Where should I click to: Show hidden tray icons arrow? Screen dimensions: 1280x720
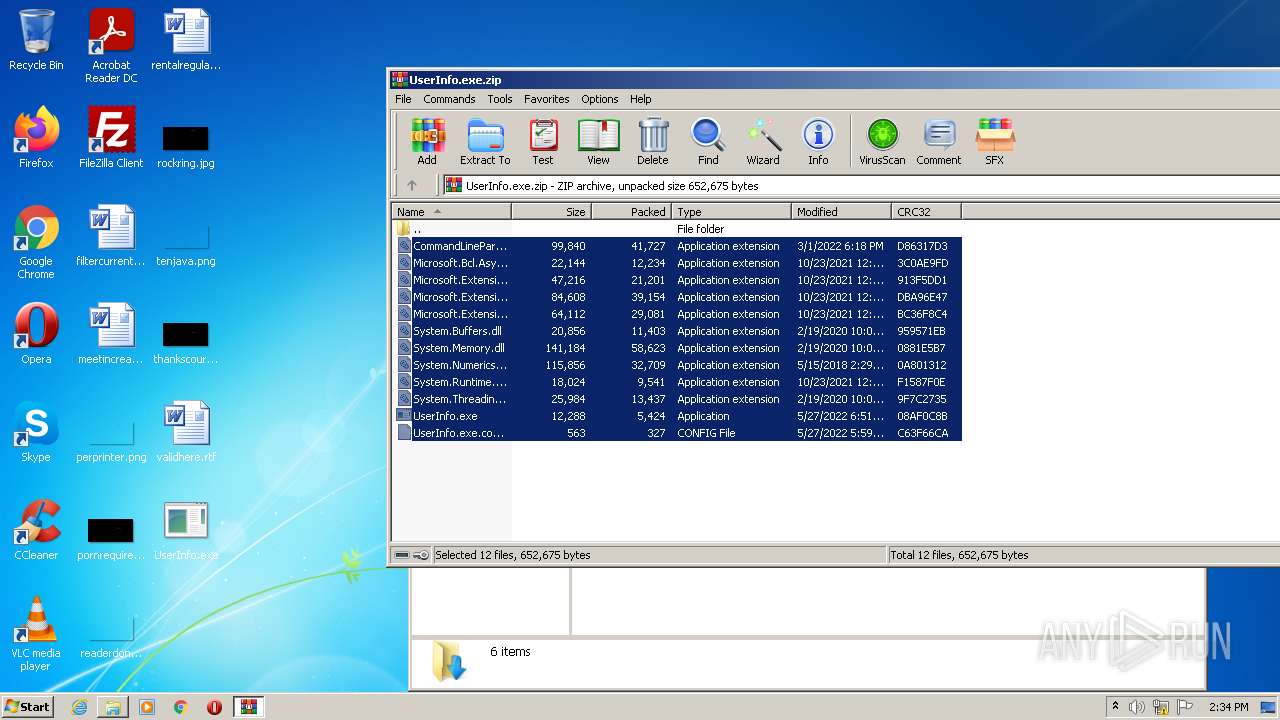click(1116, 707)
